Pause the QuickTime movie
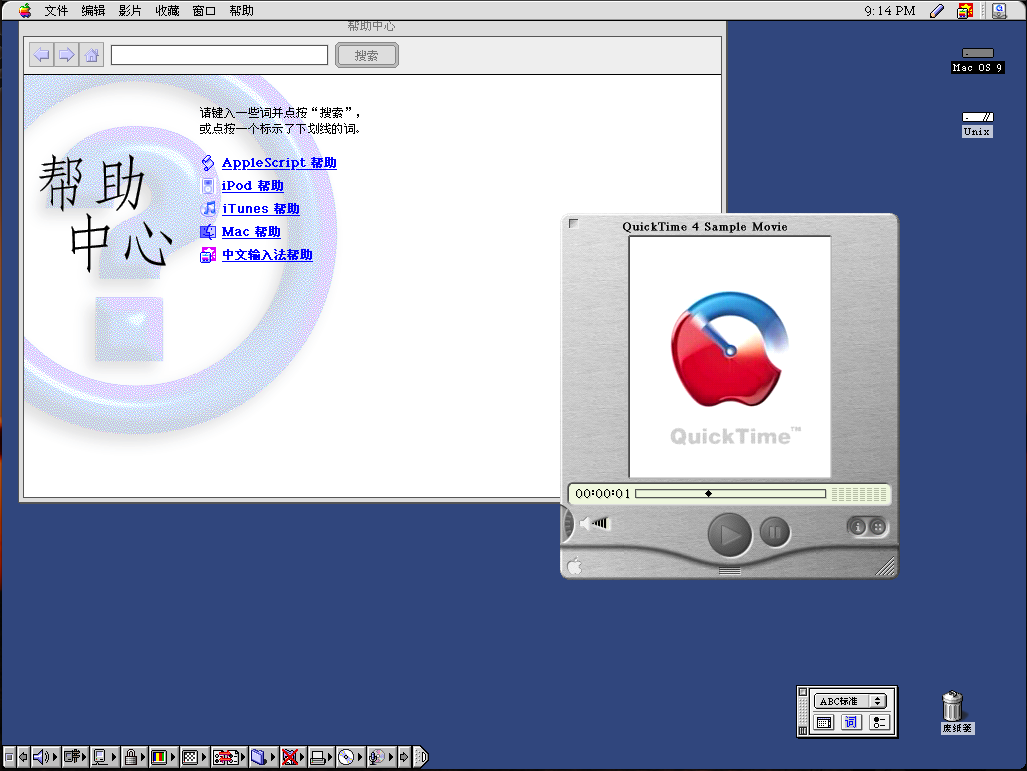The image size is (1027, 771). pos(774,532)
